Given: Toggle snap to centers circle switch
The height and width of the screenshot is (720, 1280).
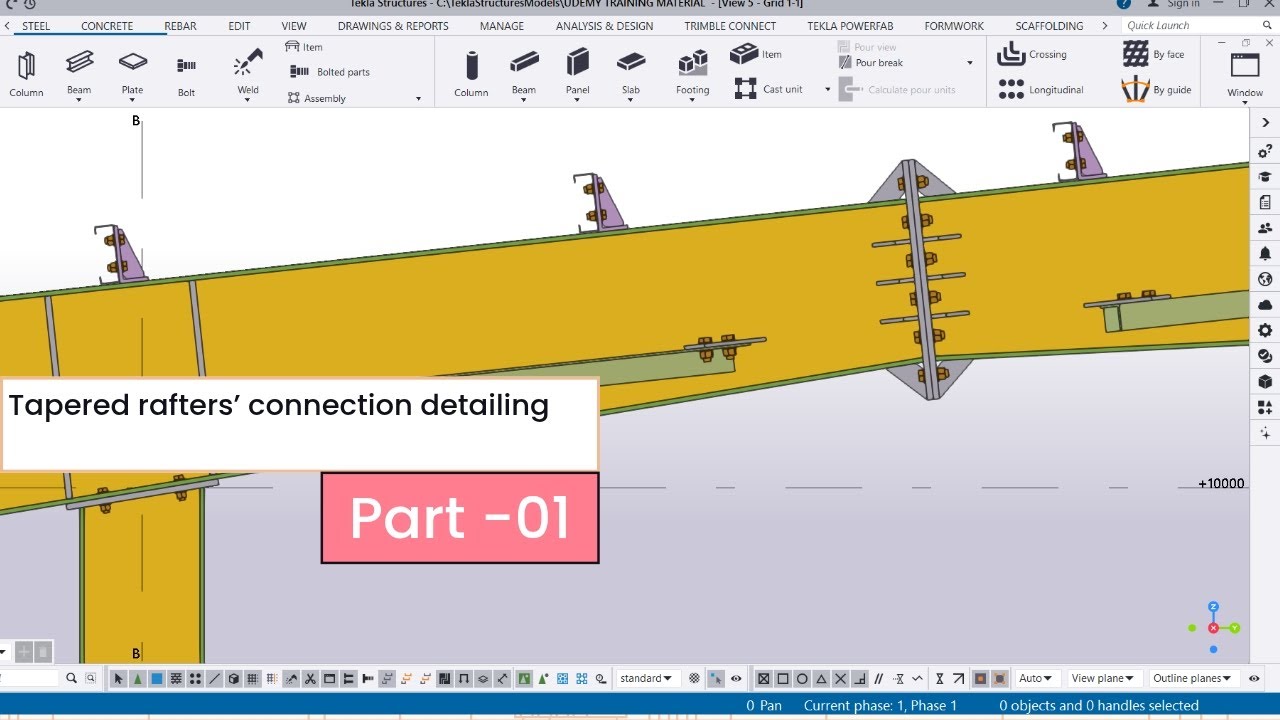Looking at the screenshot, I should (x=802, y=679).
